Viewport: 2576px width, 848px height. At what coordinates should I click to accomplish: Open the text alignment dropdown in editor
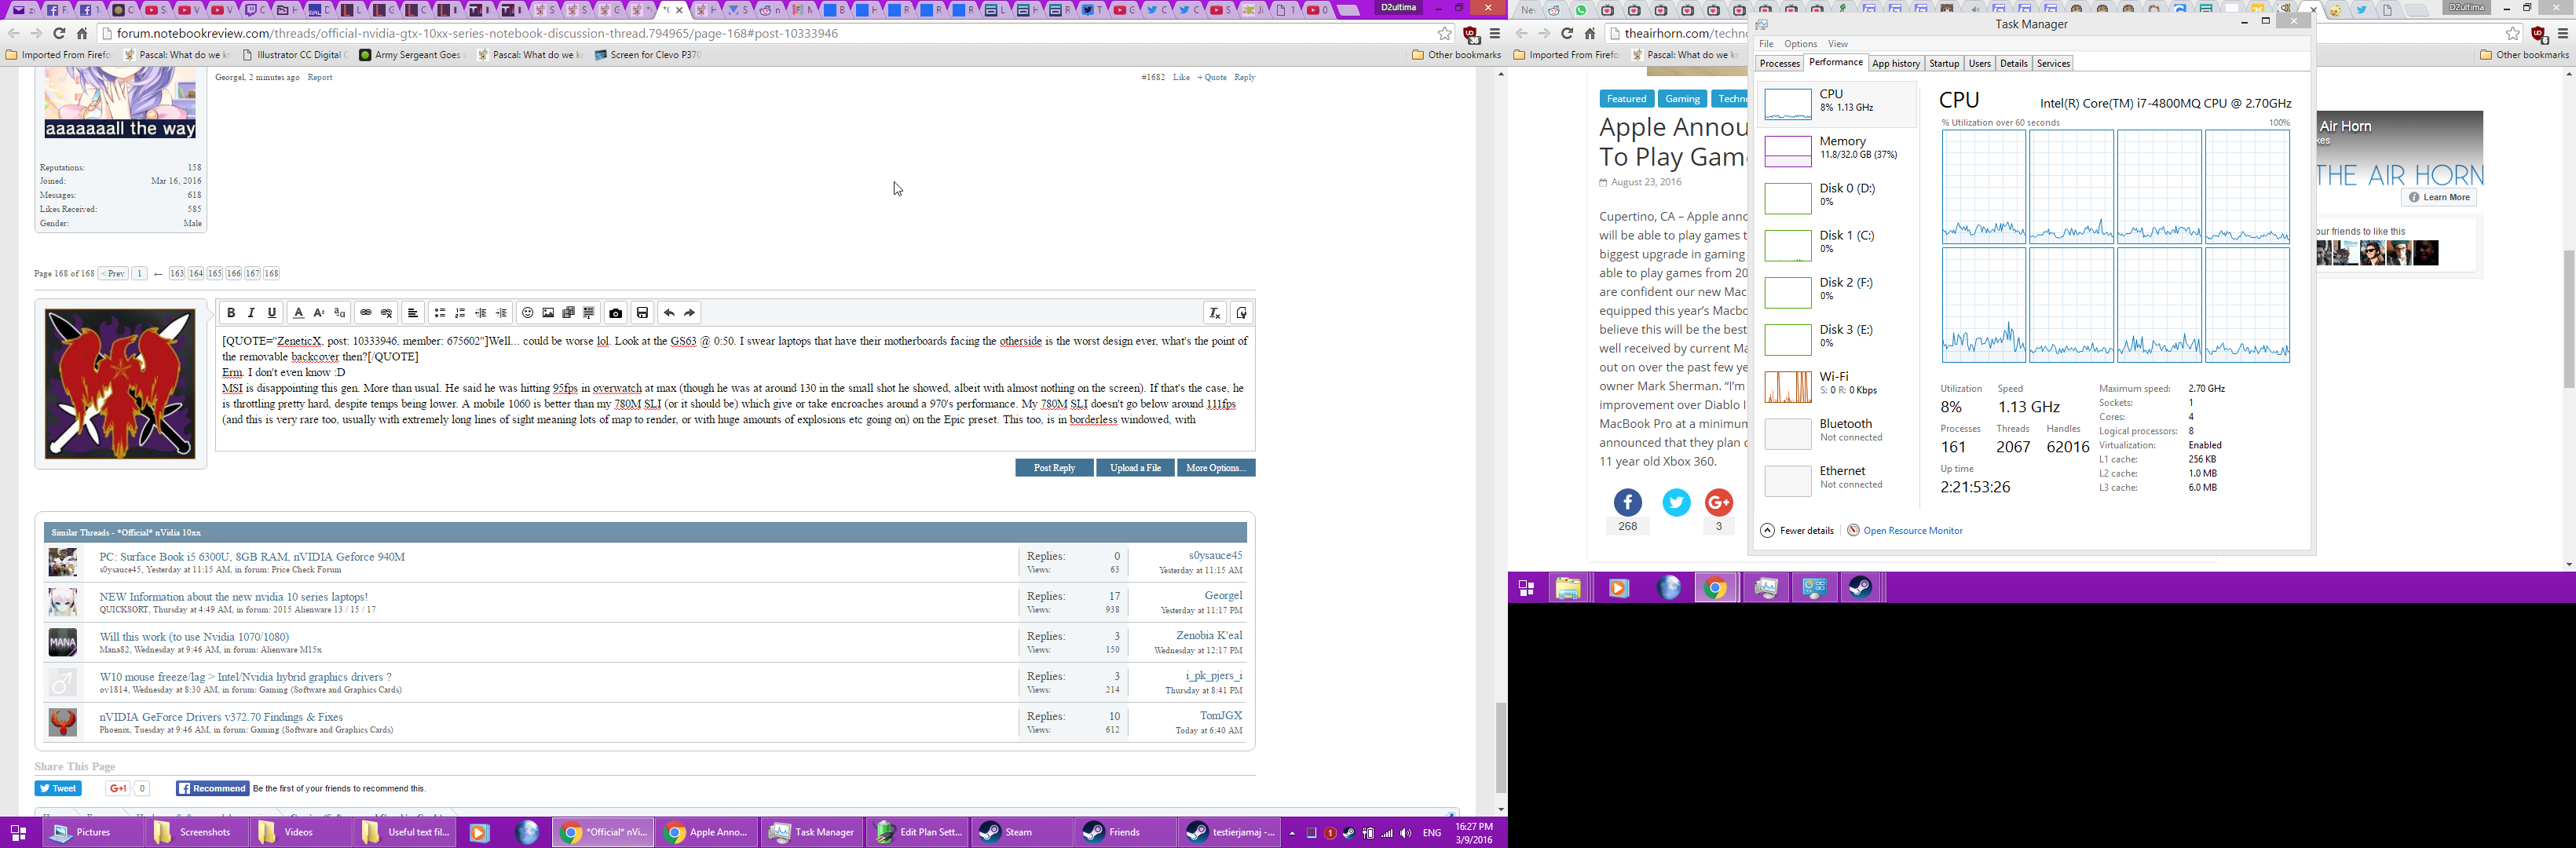tap(413, 313)
